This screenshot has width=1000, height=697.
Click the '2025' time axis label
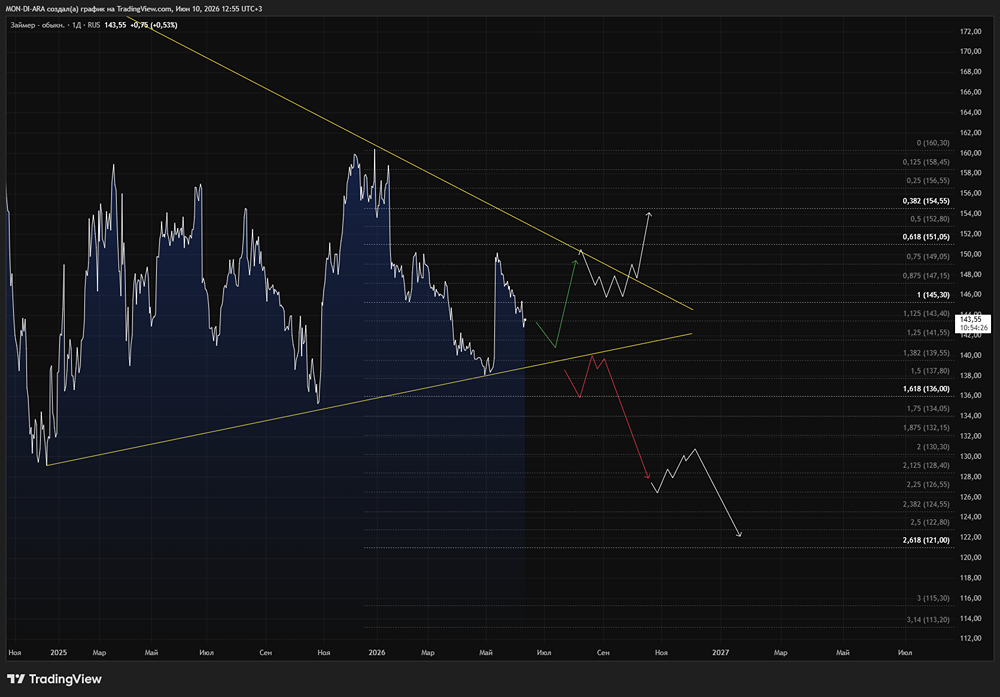click(x=58, y=652)
